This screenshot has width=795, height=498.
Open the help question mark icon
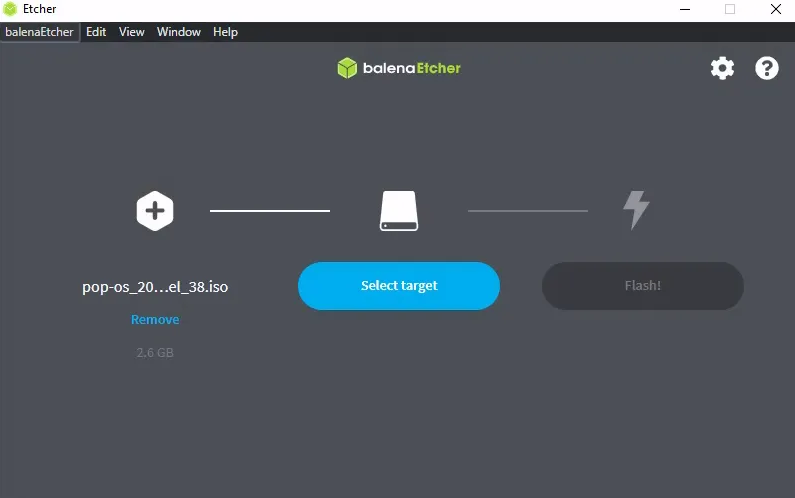pos(767,68)
